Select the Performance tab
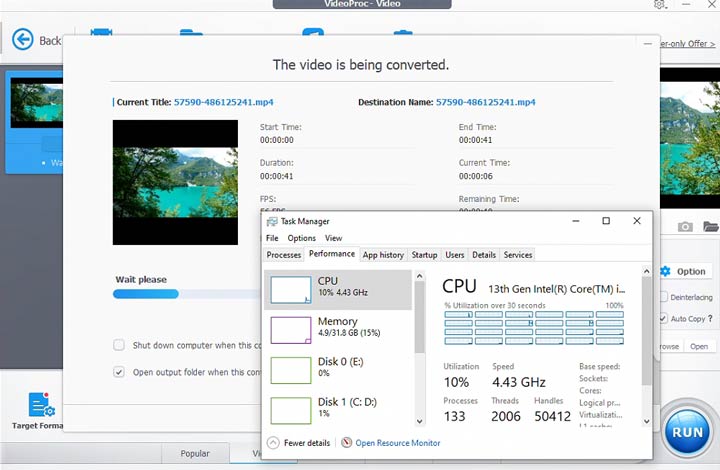Viewport: 720px width, 470px height. [x=332, y=254]
